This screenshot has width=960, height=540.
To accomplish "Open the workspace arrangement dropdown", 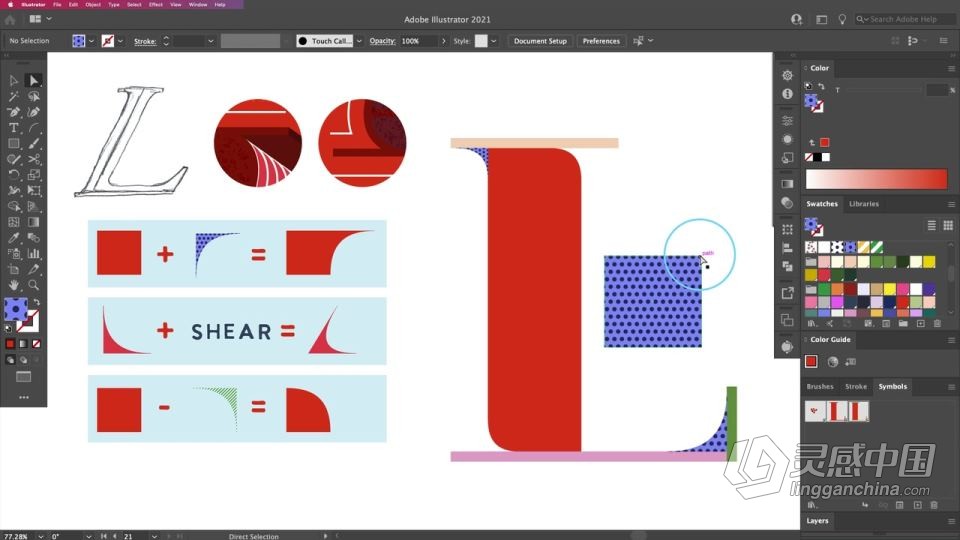I will pos(49,19).
